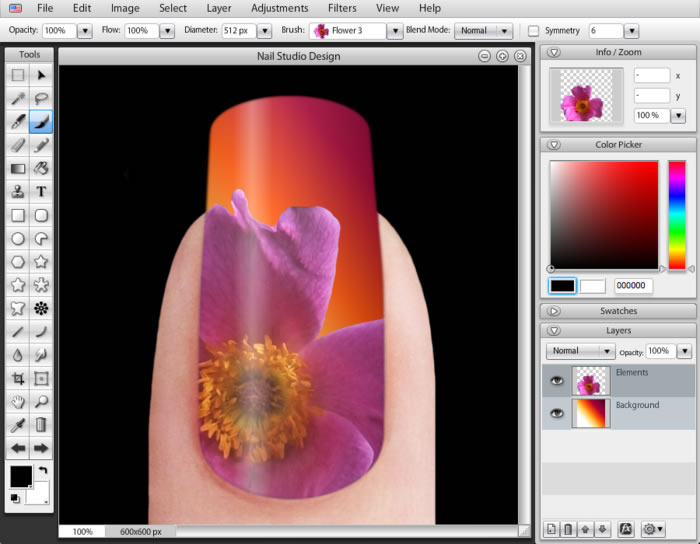This screenshot has width=700, height=544.
Task: Click the hex color input field
Action: 633,286
